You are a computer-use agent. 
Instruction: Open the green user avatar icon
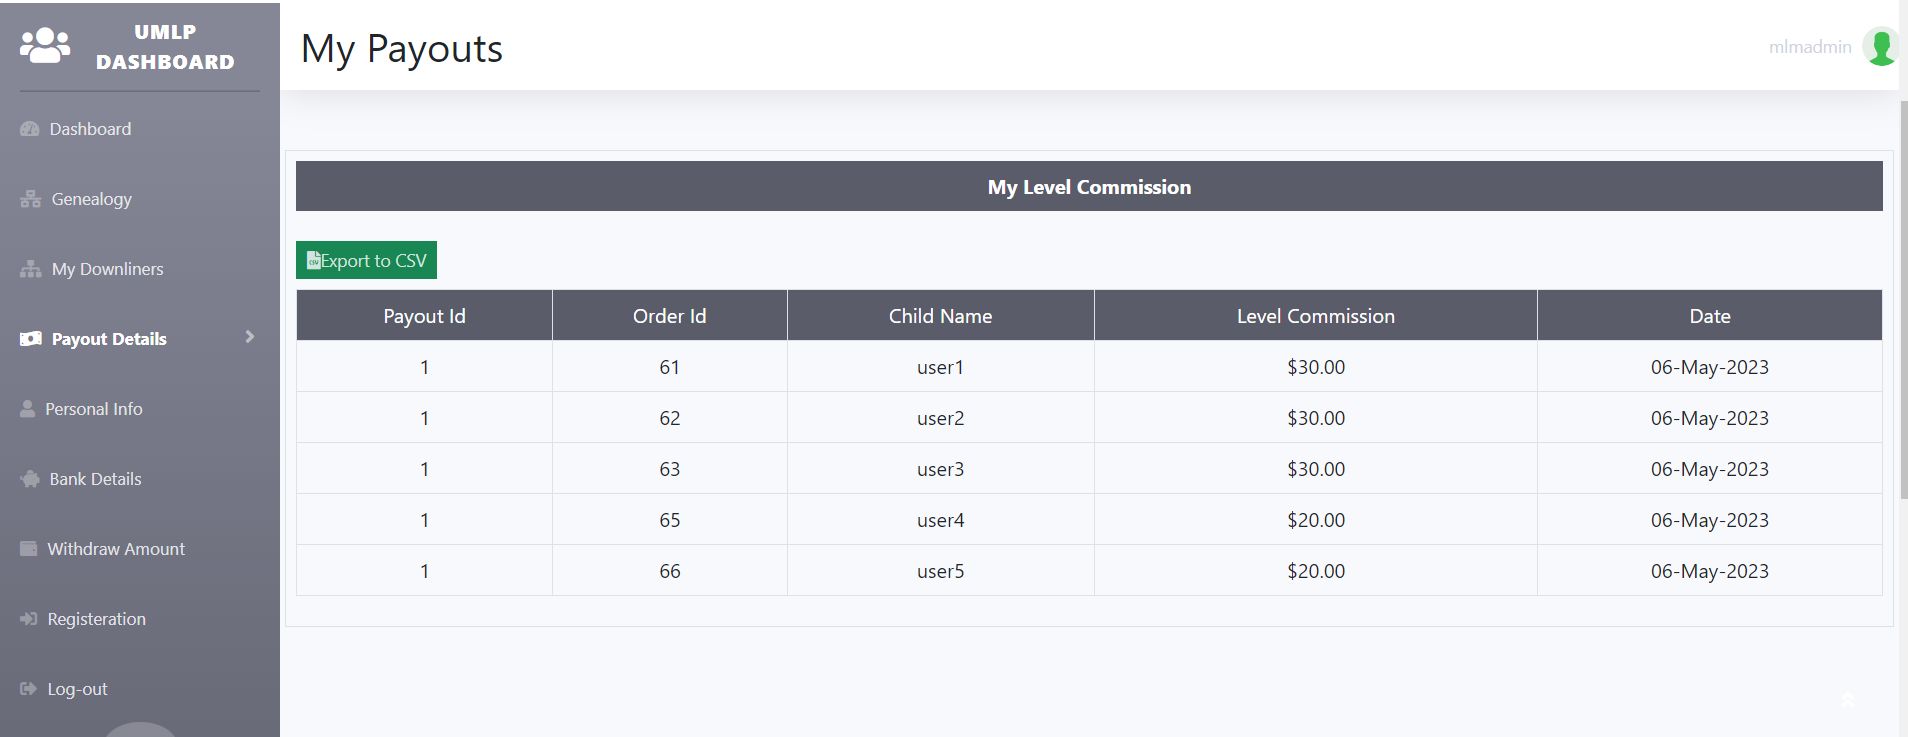coord(1881,47)
